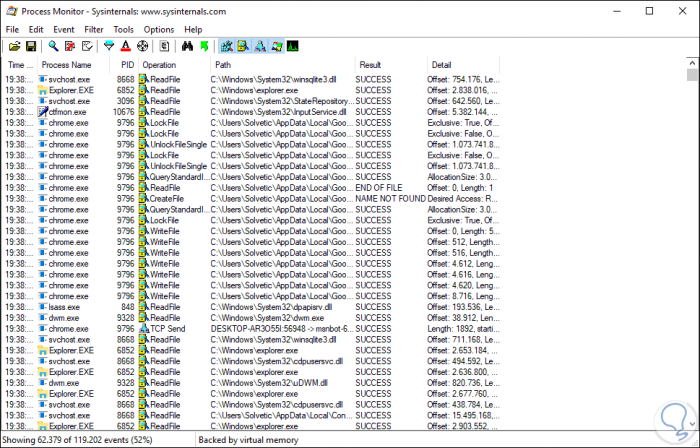The width and height of the screenshot is (700, 448).
Task: Select path C:\Windows\System32\dpapisrv.dll
Action: 271,307
